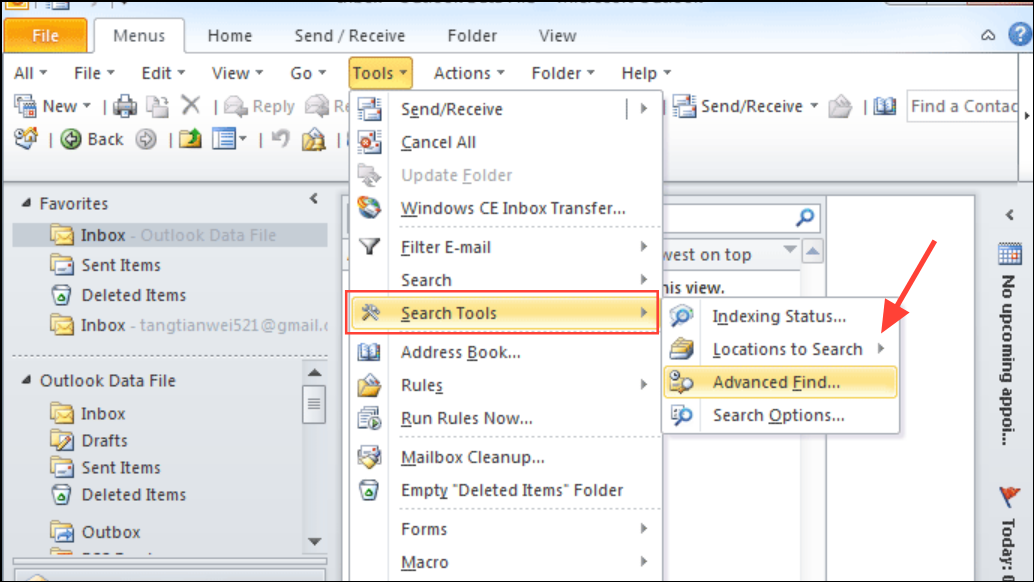Click the Back arrow icon
This screenshot has width=1034, height=582.
click(71, 139)
